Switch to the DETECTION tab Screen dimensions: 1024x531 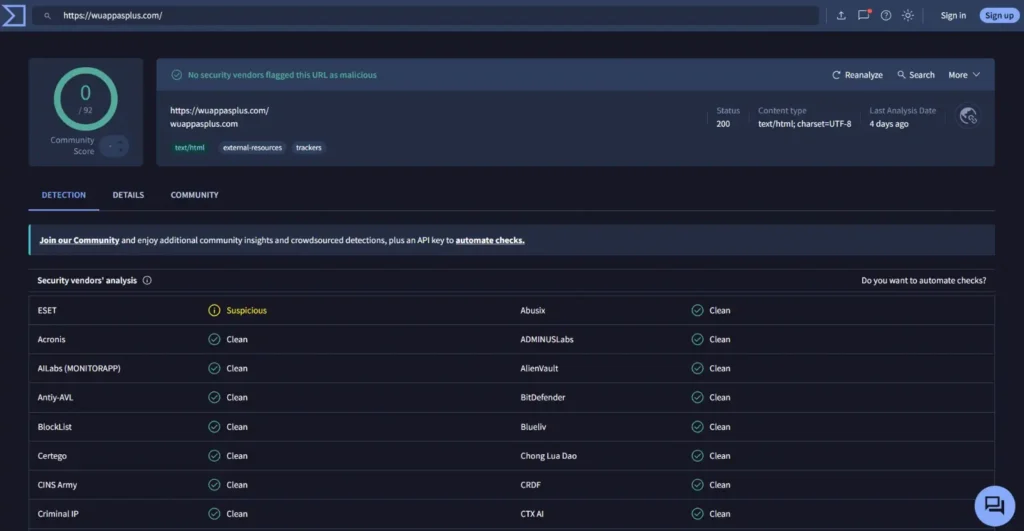(63, 195)
